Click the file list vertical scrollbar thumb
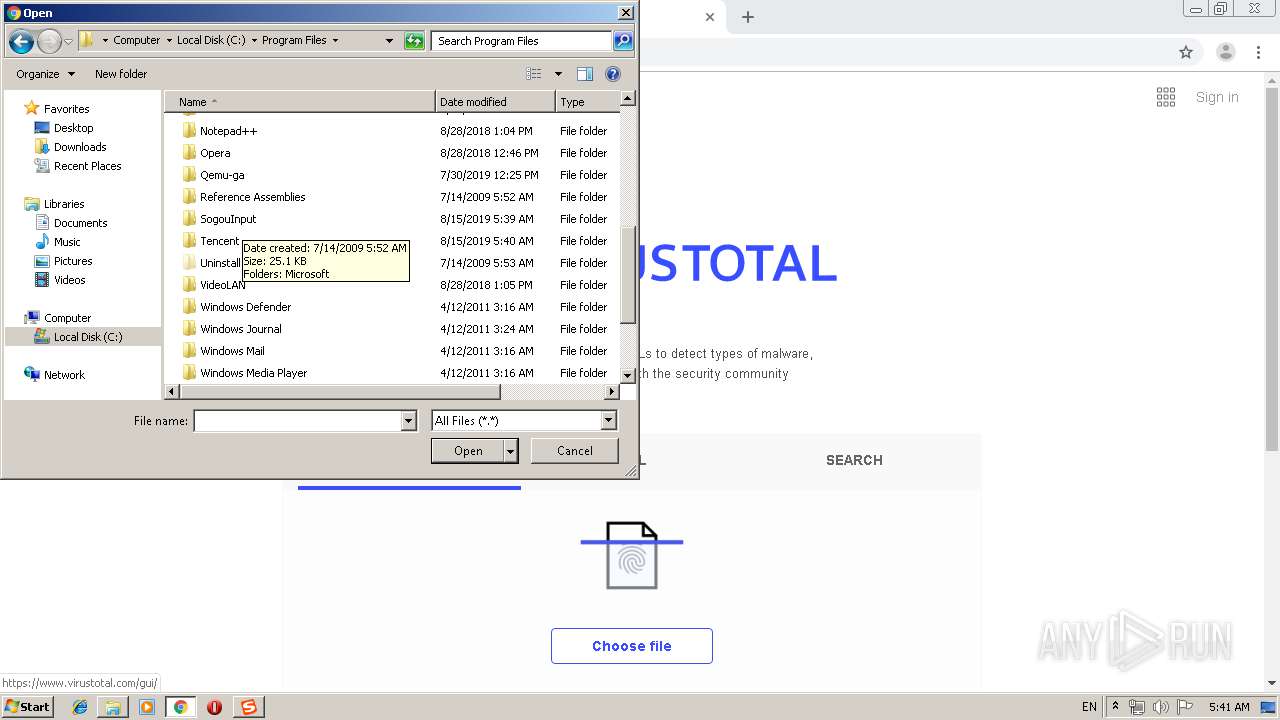Image resolution: width=1280 pixels, height=720 pixels. [x=628, y=275]
